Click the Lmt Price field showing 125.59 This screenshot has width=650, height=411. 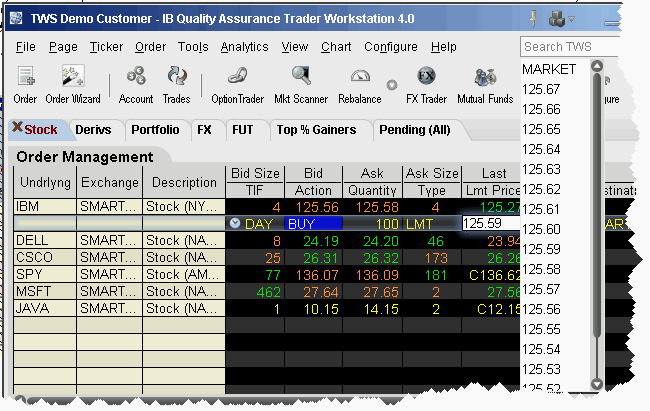[491, 224]
